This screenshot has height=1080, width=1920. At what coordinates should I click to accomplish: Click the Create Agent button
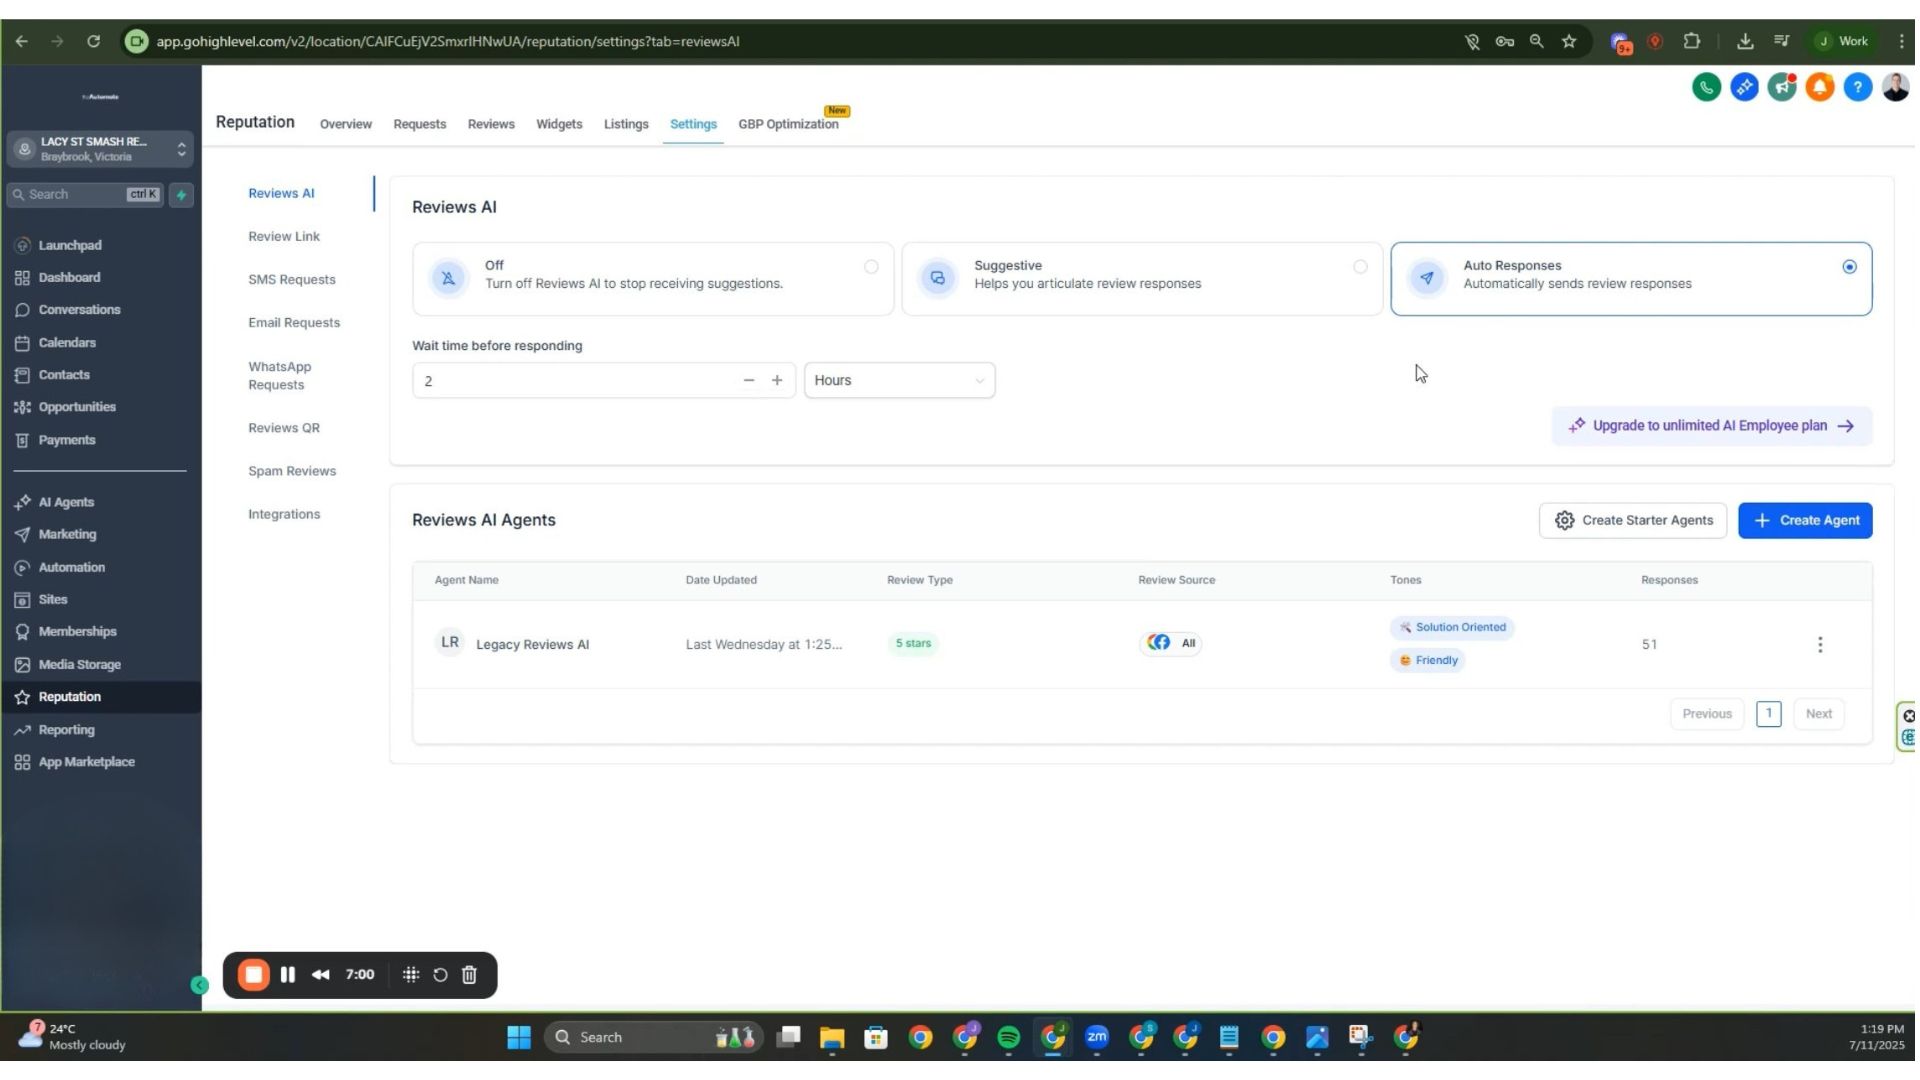coord(1804,521)
